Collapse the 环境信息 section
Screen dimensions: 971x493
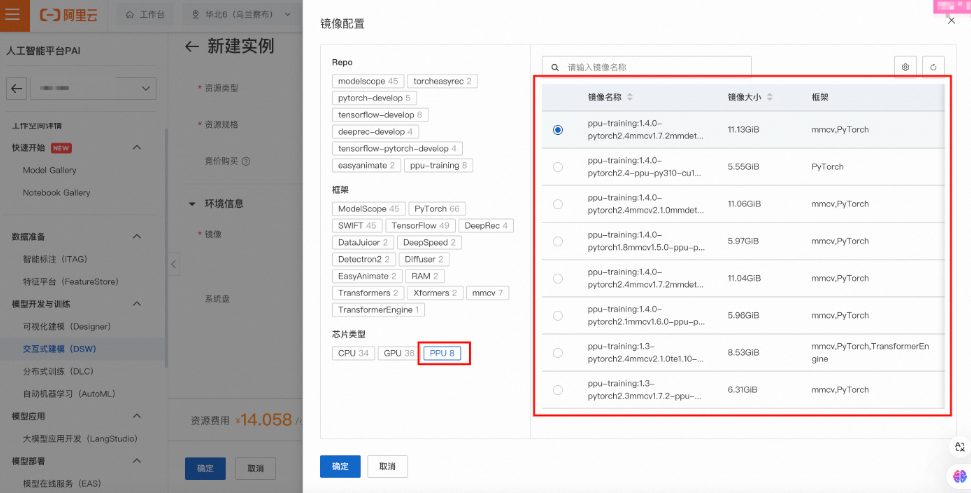tap(192, 204)
